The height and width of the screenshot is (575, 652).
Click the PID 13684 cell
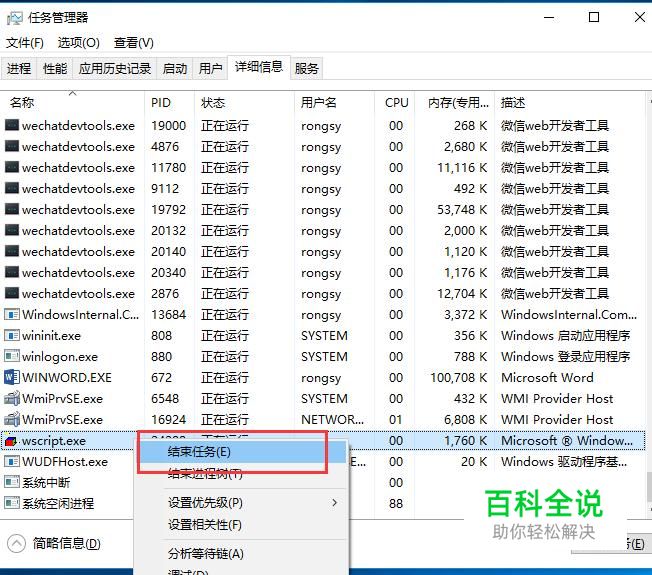168,314
